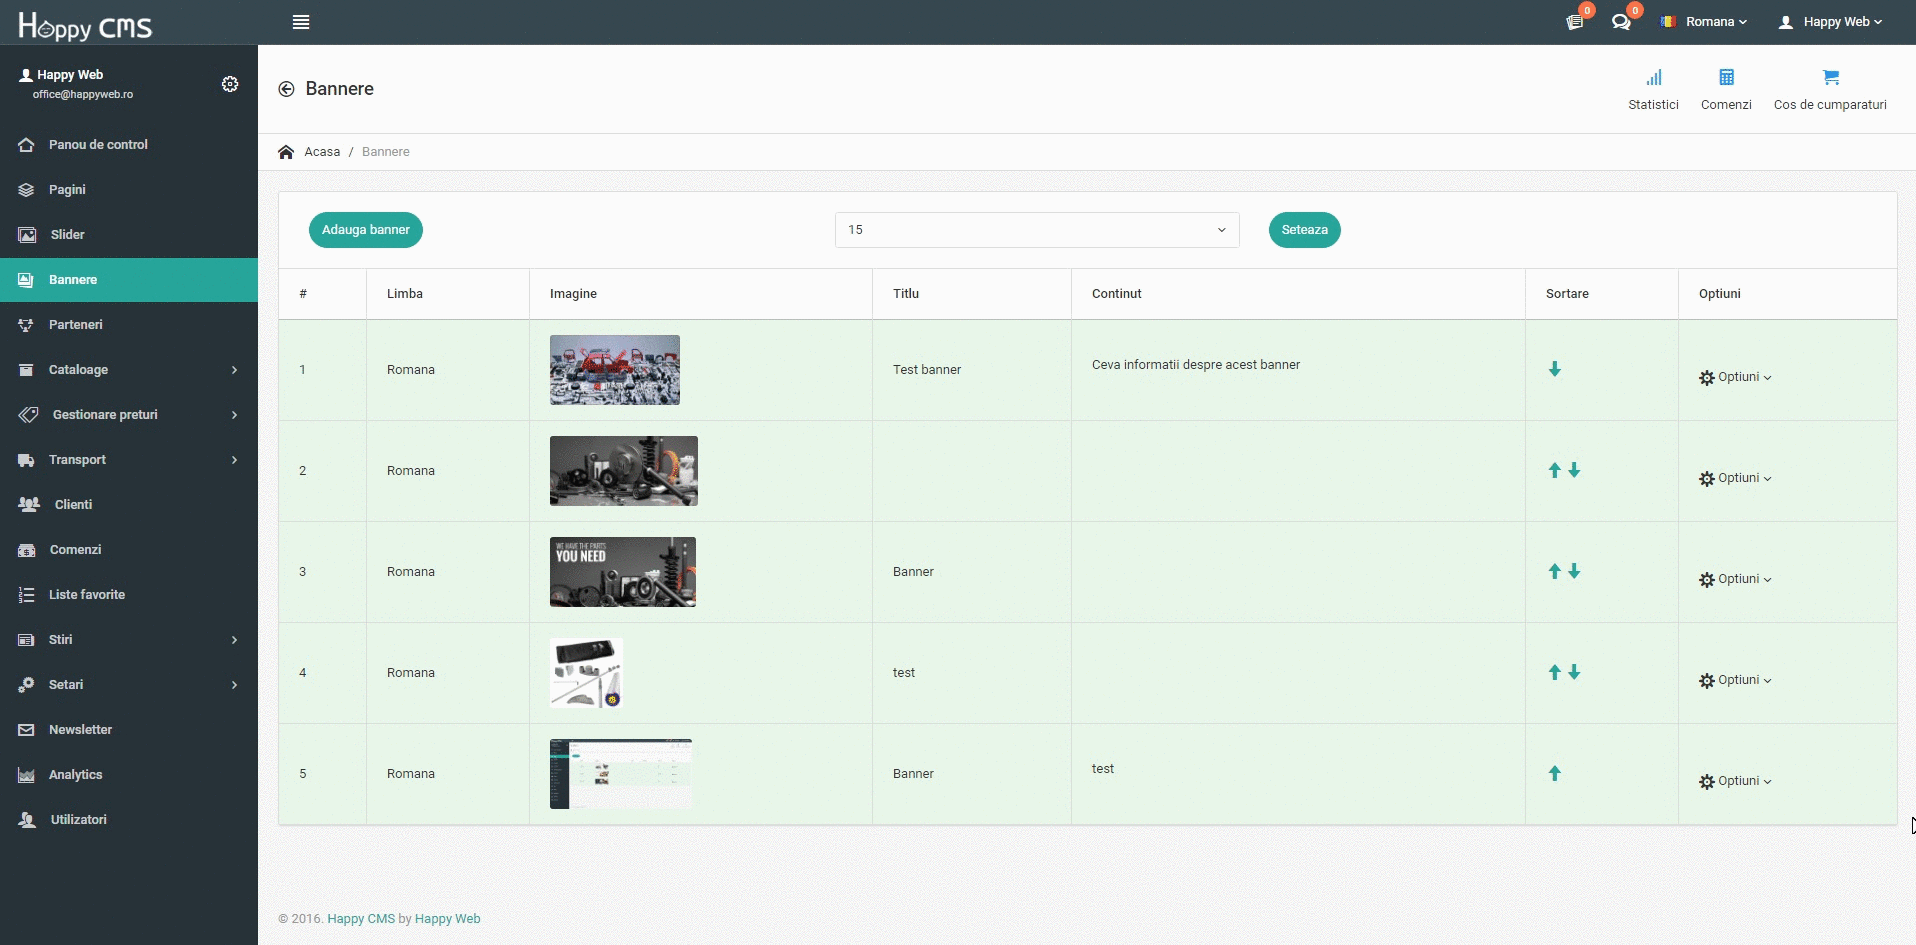
Task: Move banner 4 up with arrow
Action: click(x=1555, y=672)
